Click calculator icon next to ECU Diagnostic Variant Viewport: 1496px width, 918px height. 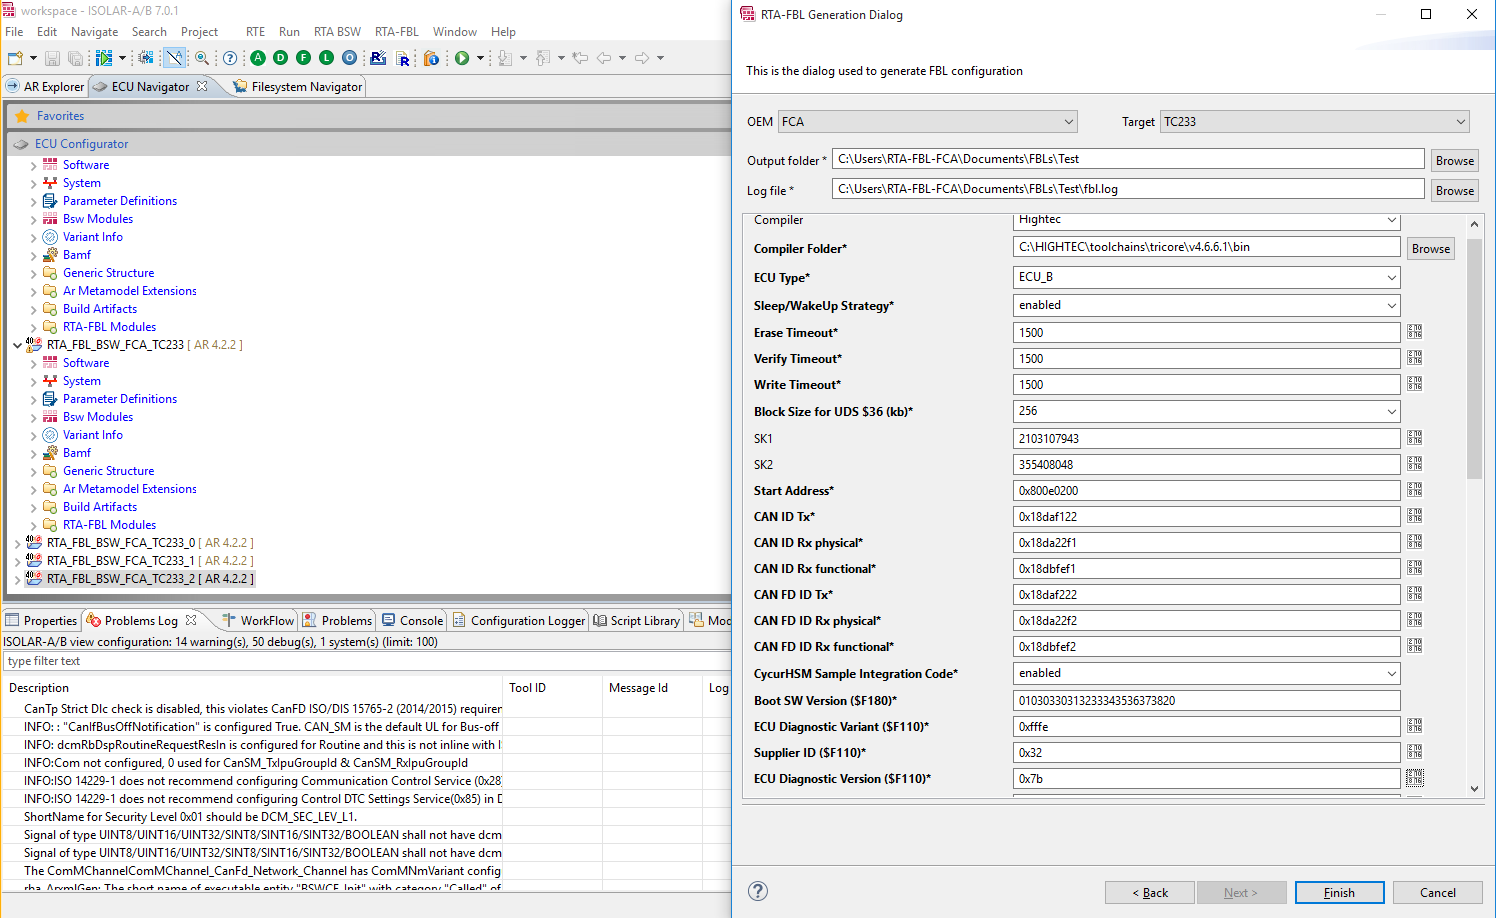[1414, 726]
